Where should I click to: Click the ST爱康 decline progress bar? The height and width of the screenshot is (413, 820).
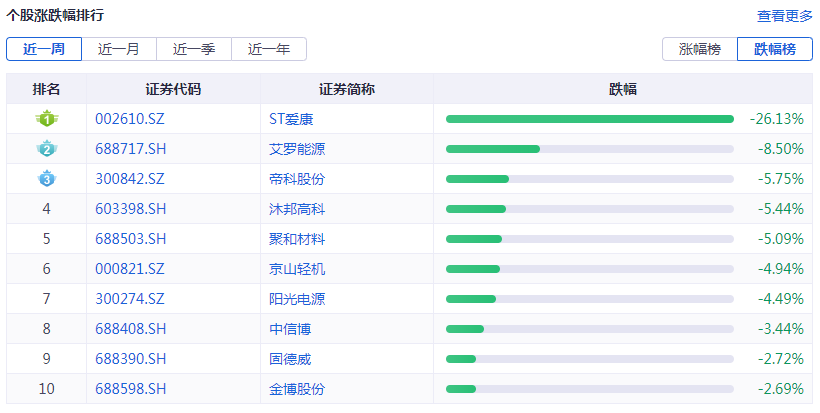(589, 119)
